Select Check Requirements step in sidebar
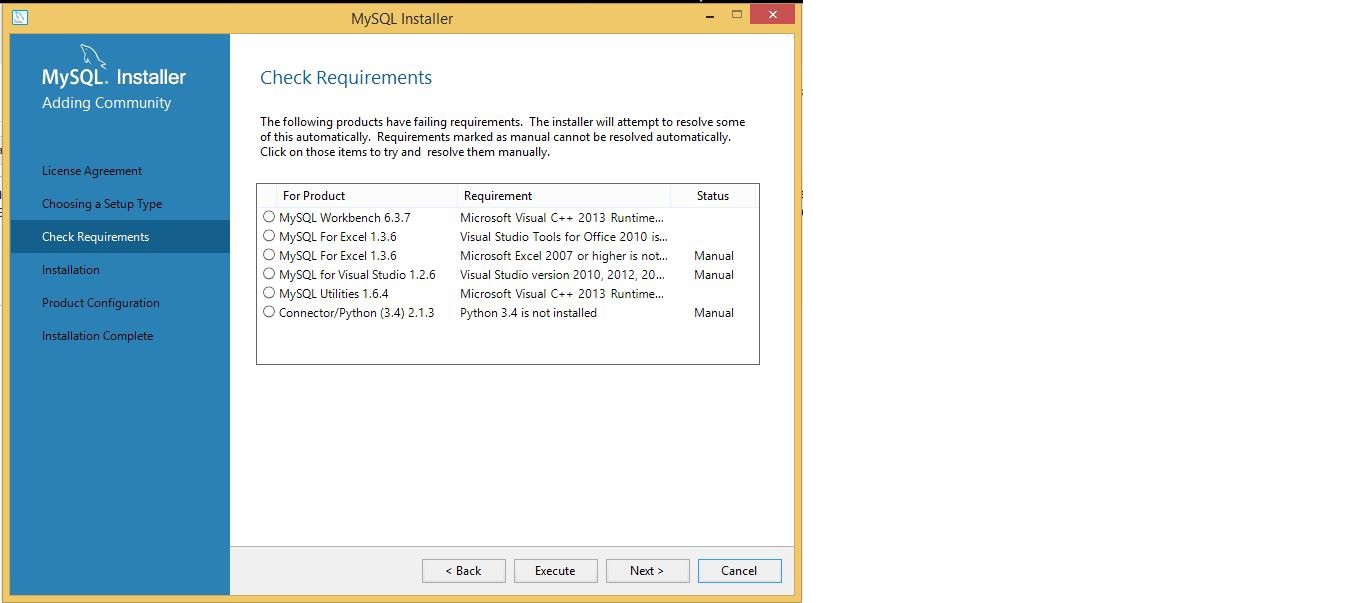The width and height of the screenshot is (1363, 603). pos(96,237)
